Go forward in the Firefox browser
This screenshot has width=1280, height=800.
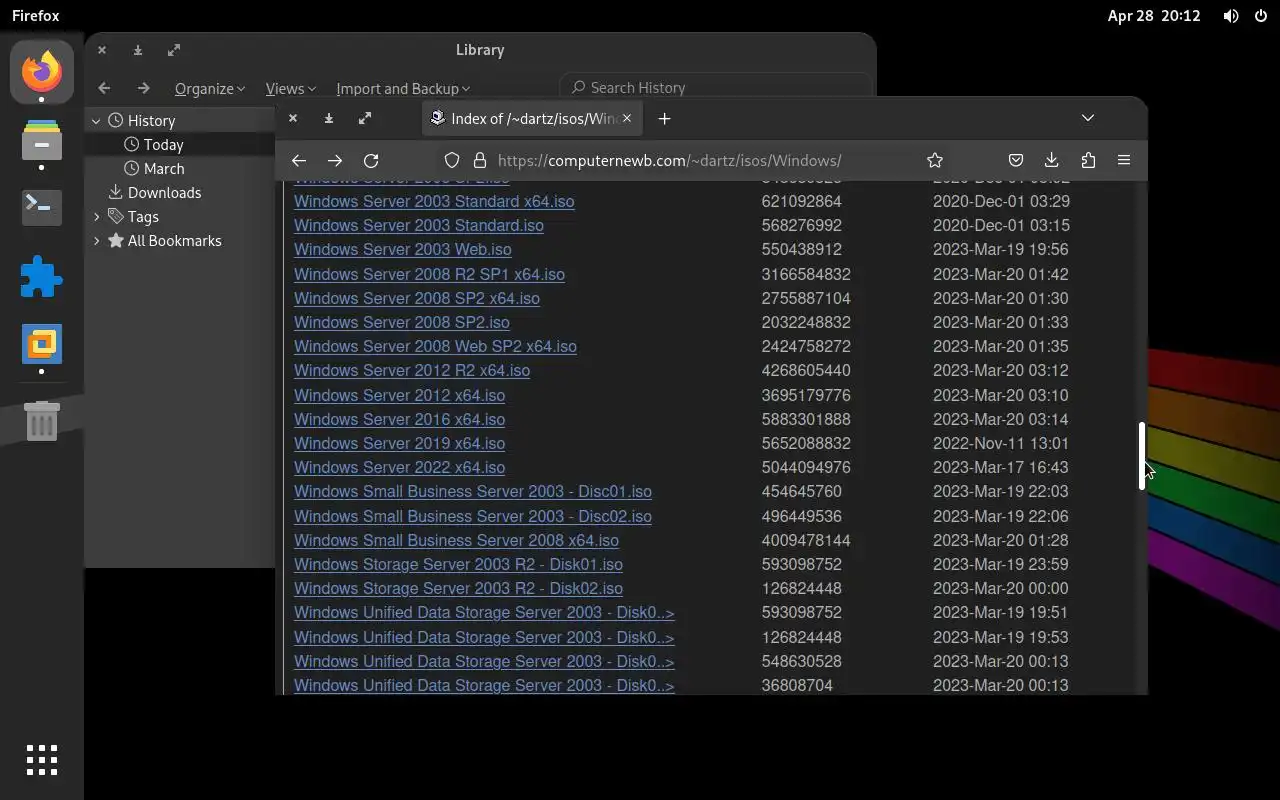335,160
